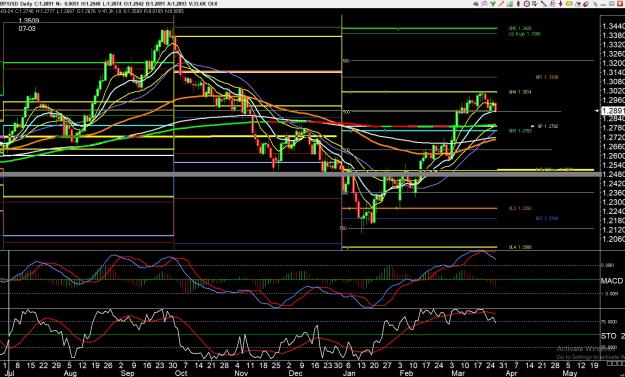Click the dark red chain link icon
Screen dimensions: 625x377
(x=586, y=4)
